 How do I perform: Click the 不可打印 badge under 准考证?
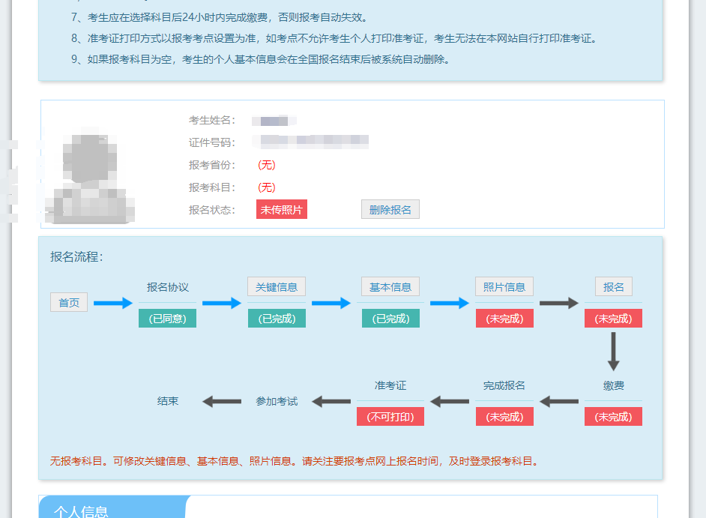(x=390, y=417)
